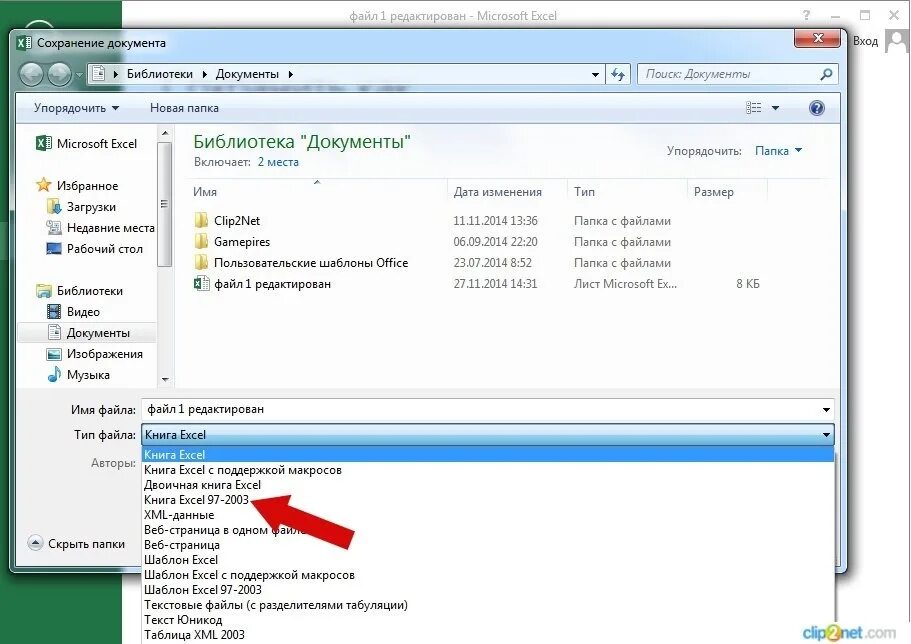
Task: Expand breadcrumb arrow after Документы
Action: [290, 74]
